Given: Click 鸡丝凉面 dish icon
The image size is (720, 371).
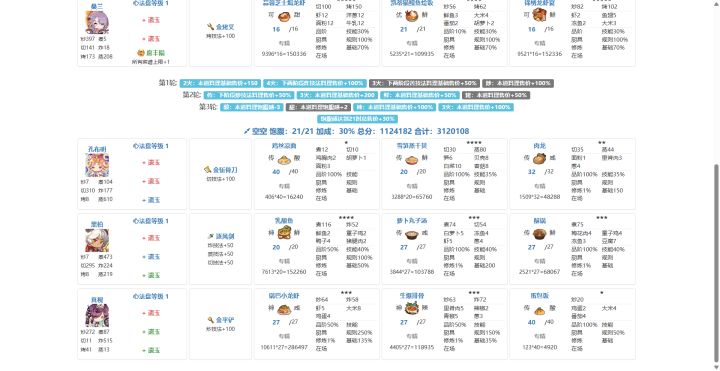Looking at the screenshot, I should tap(284, 159).
